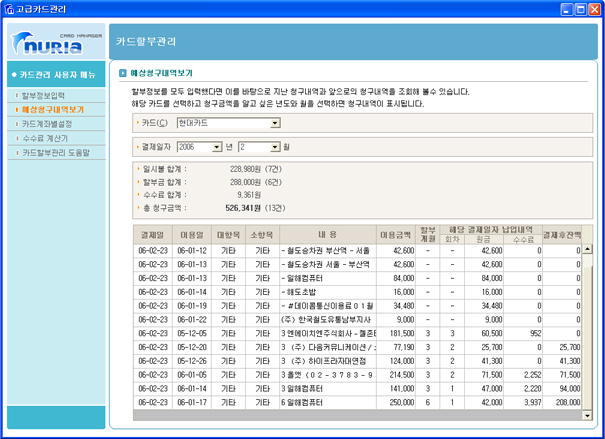Click table scrollbar down arrow
Image resolution: width=605 pixels, height=439 pixels.
(588, 417)
